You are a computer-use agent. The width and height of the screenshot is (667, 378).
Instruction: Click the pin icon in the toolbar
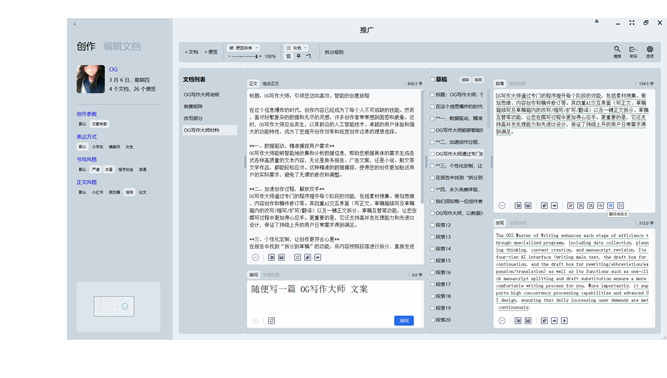[x=299, y=56]
